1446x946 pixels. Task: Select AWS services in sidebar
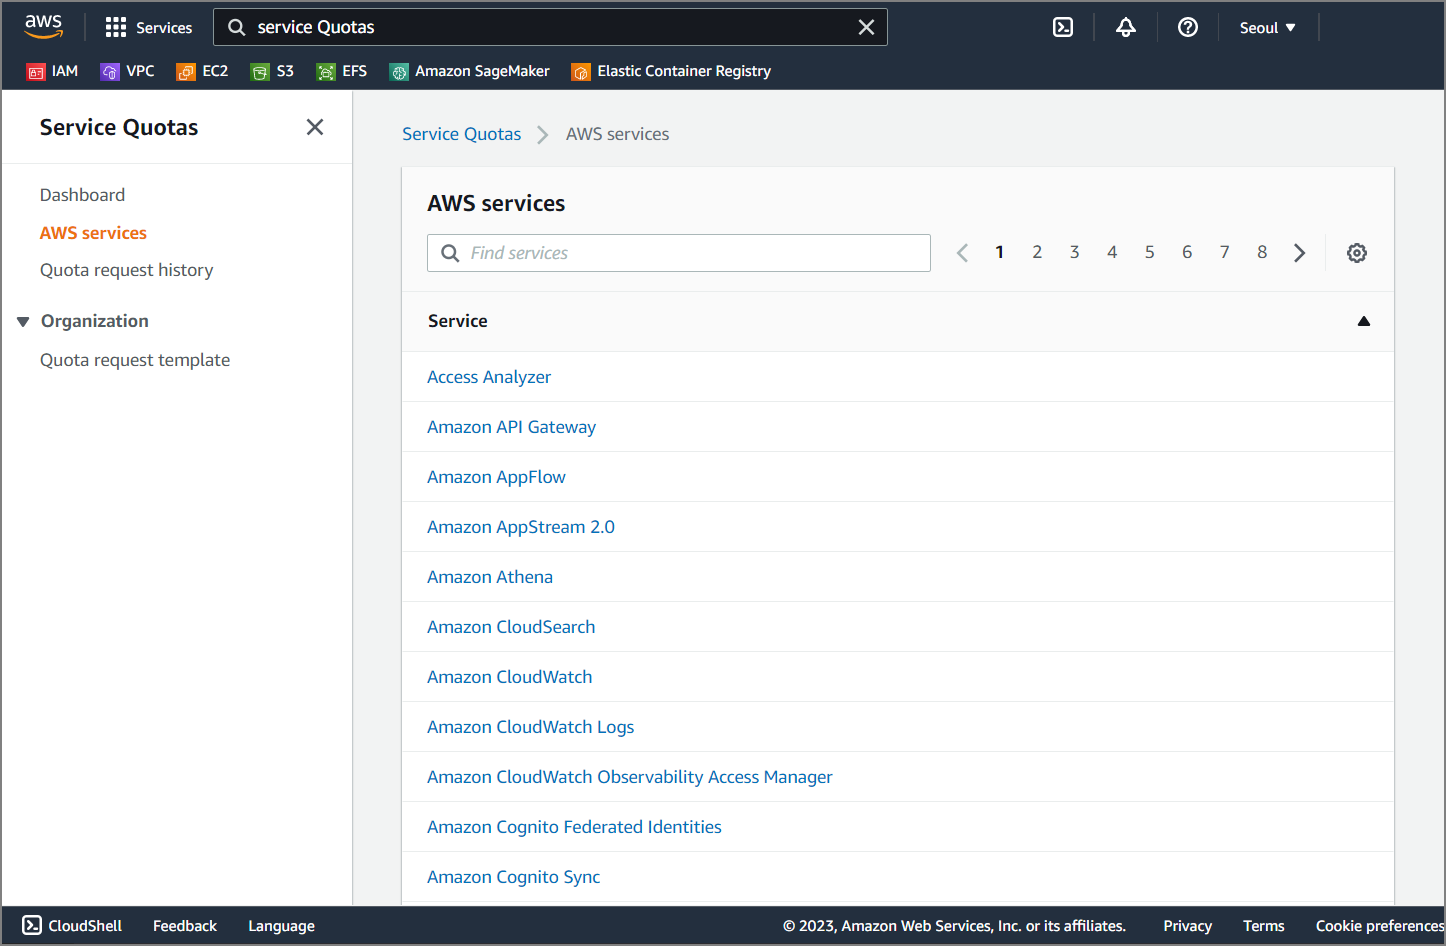click(93, 233)
